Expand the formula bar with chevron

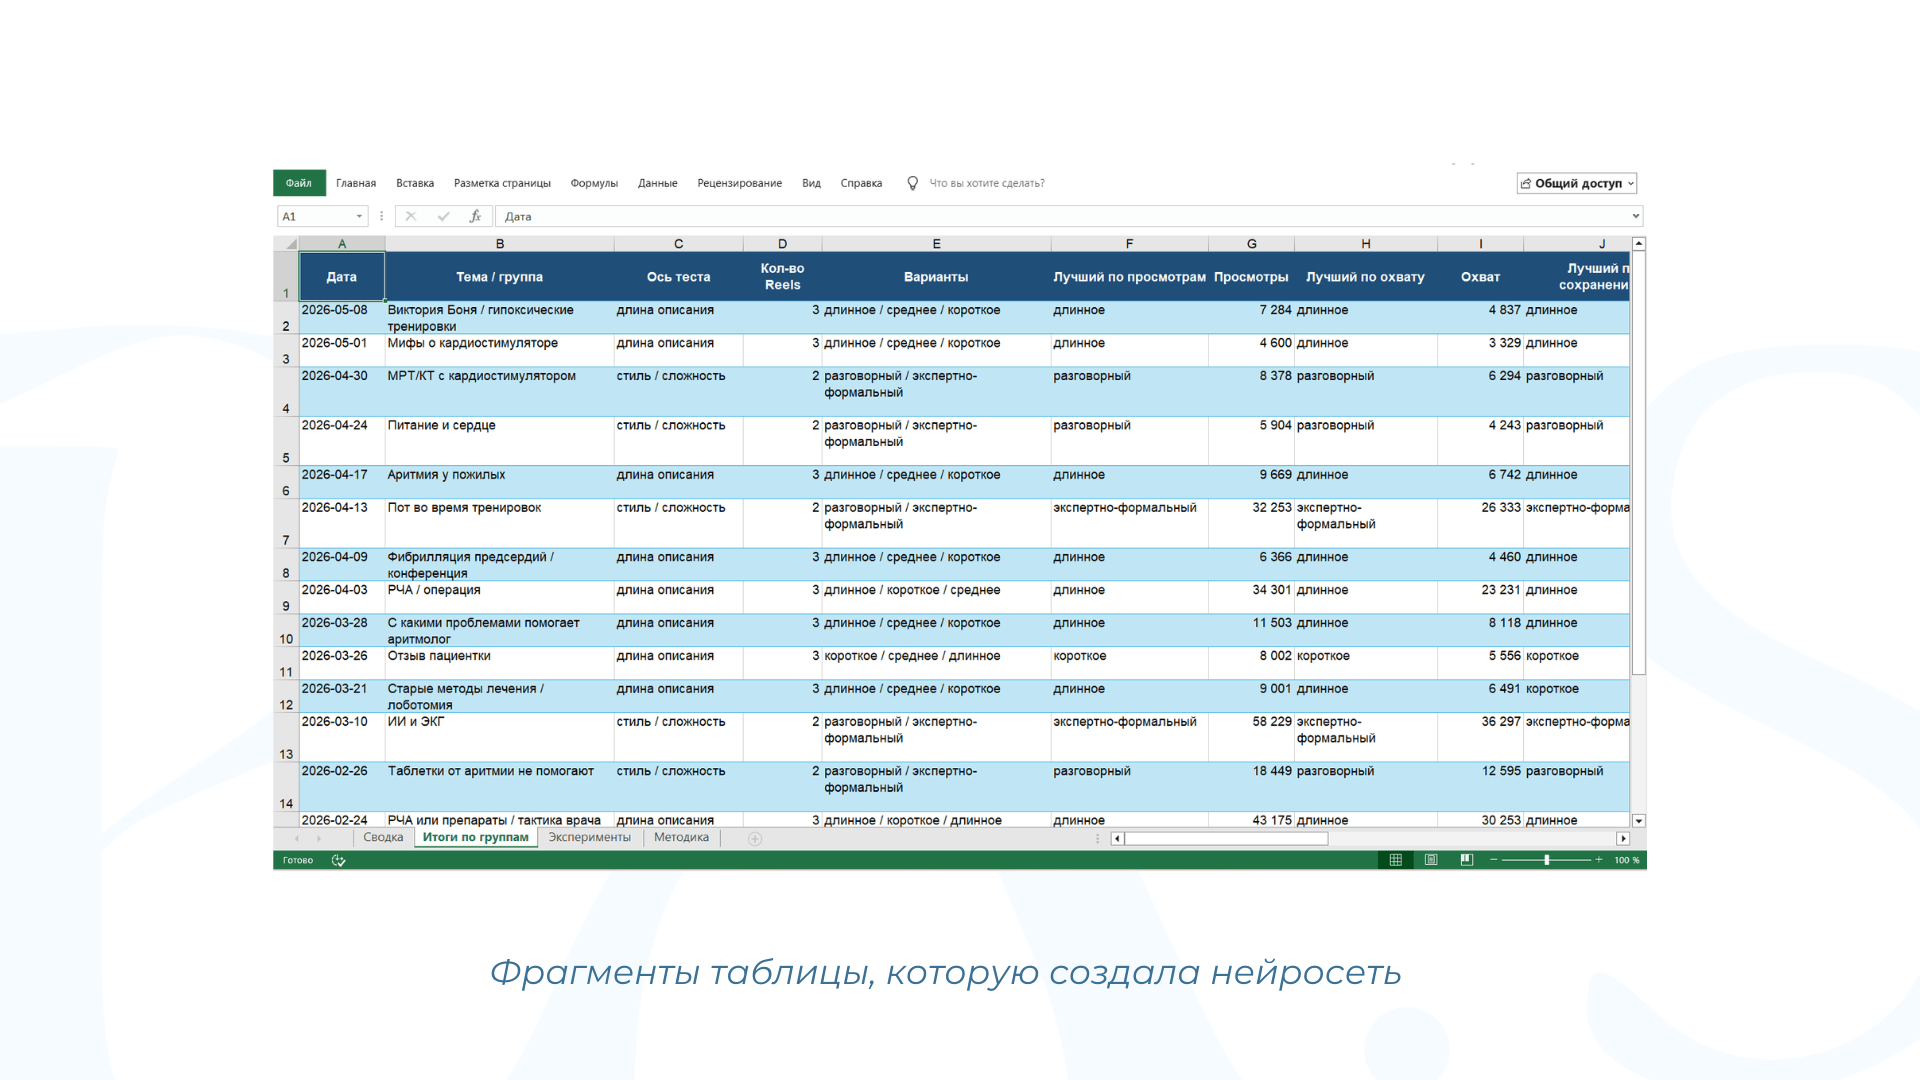click(x=1636, y=216)
